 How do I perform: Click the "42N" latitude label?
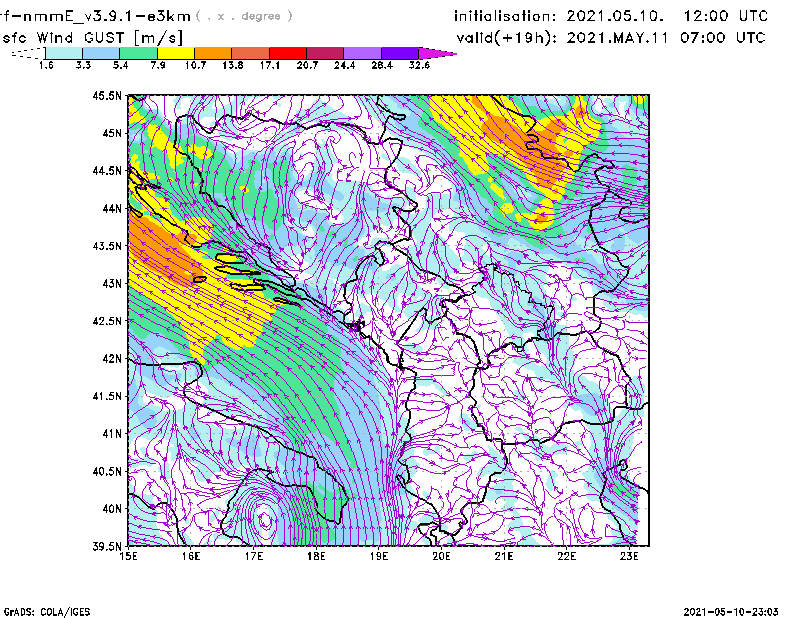[x=112, y=358]
